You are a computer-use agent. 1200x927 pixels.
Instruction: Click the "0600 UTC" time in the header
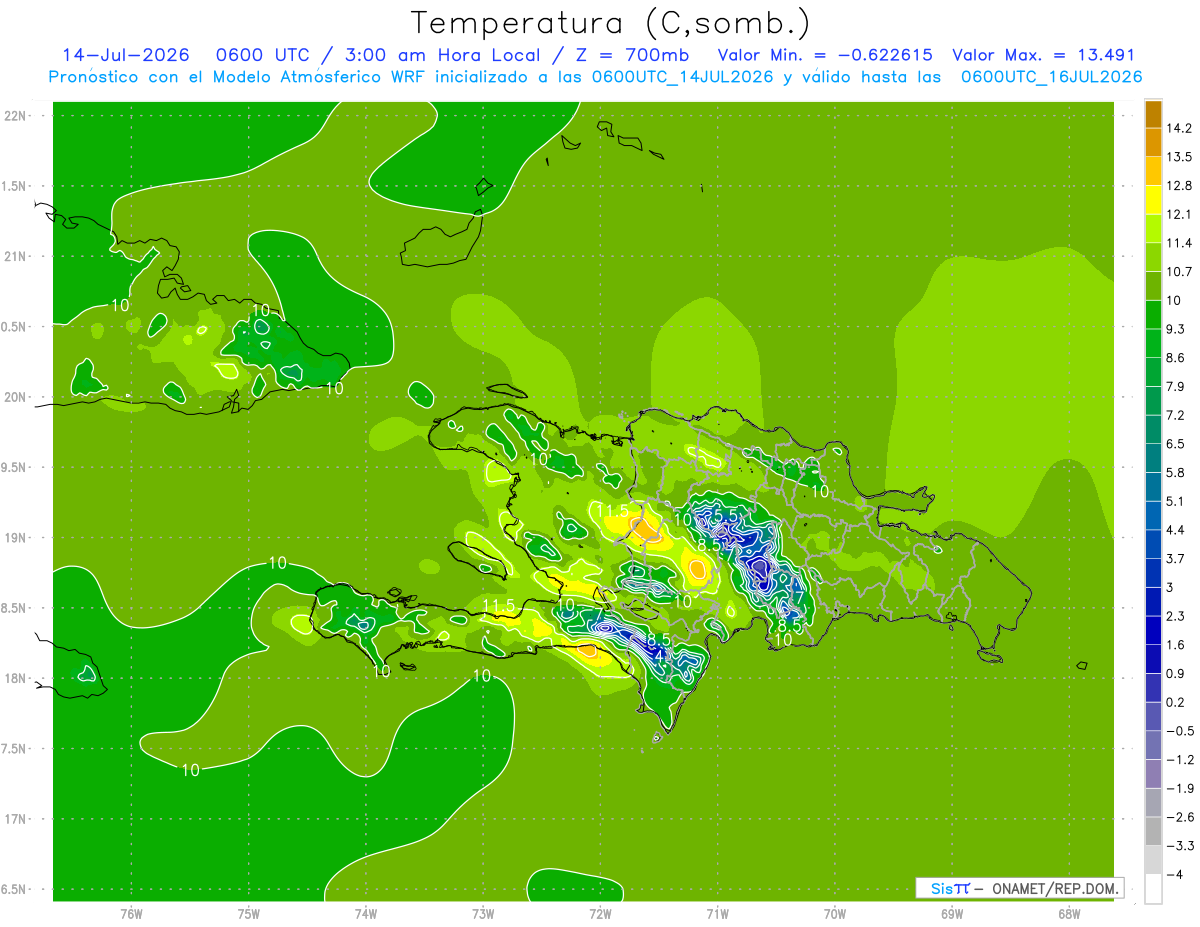[x=263, y=55]
